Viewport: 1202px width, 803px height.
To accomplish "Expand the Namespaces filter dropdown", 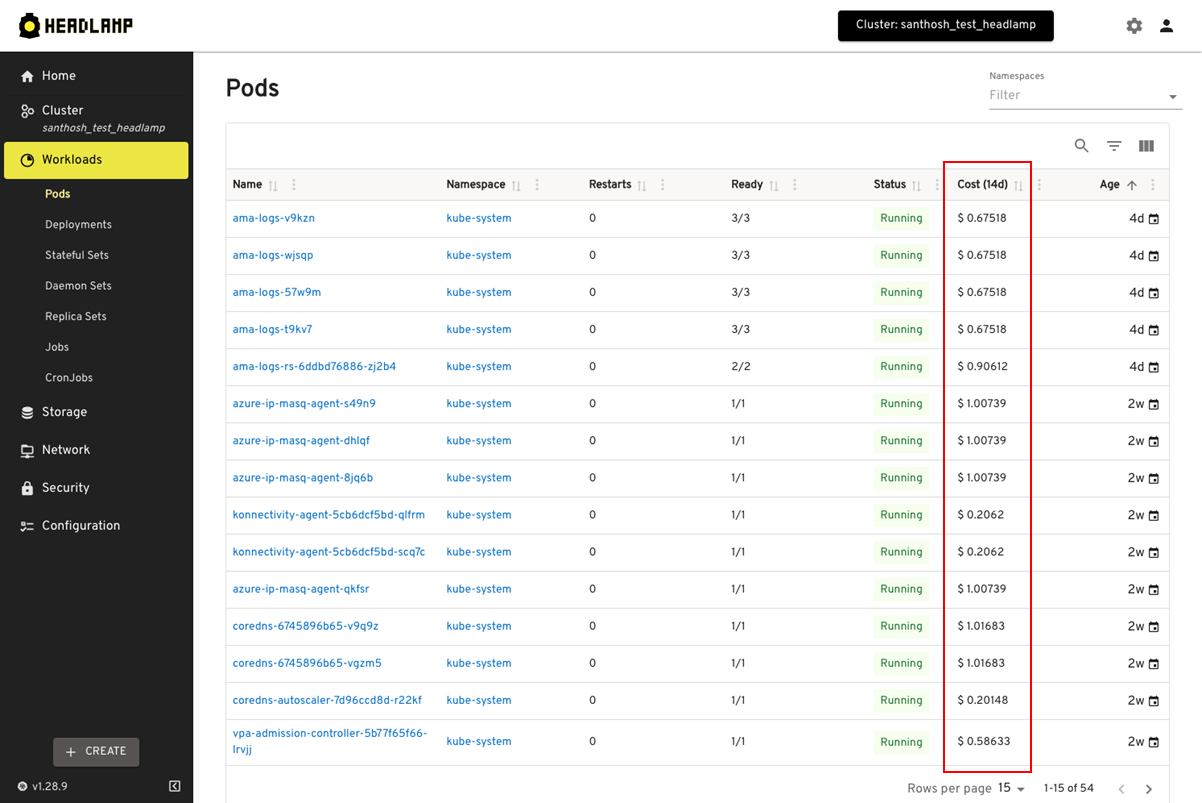I will pos(1172,97).
